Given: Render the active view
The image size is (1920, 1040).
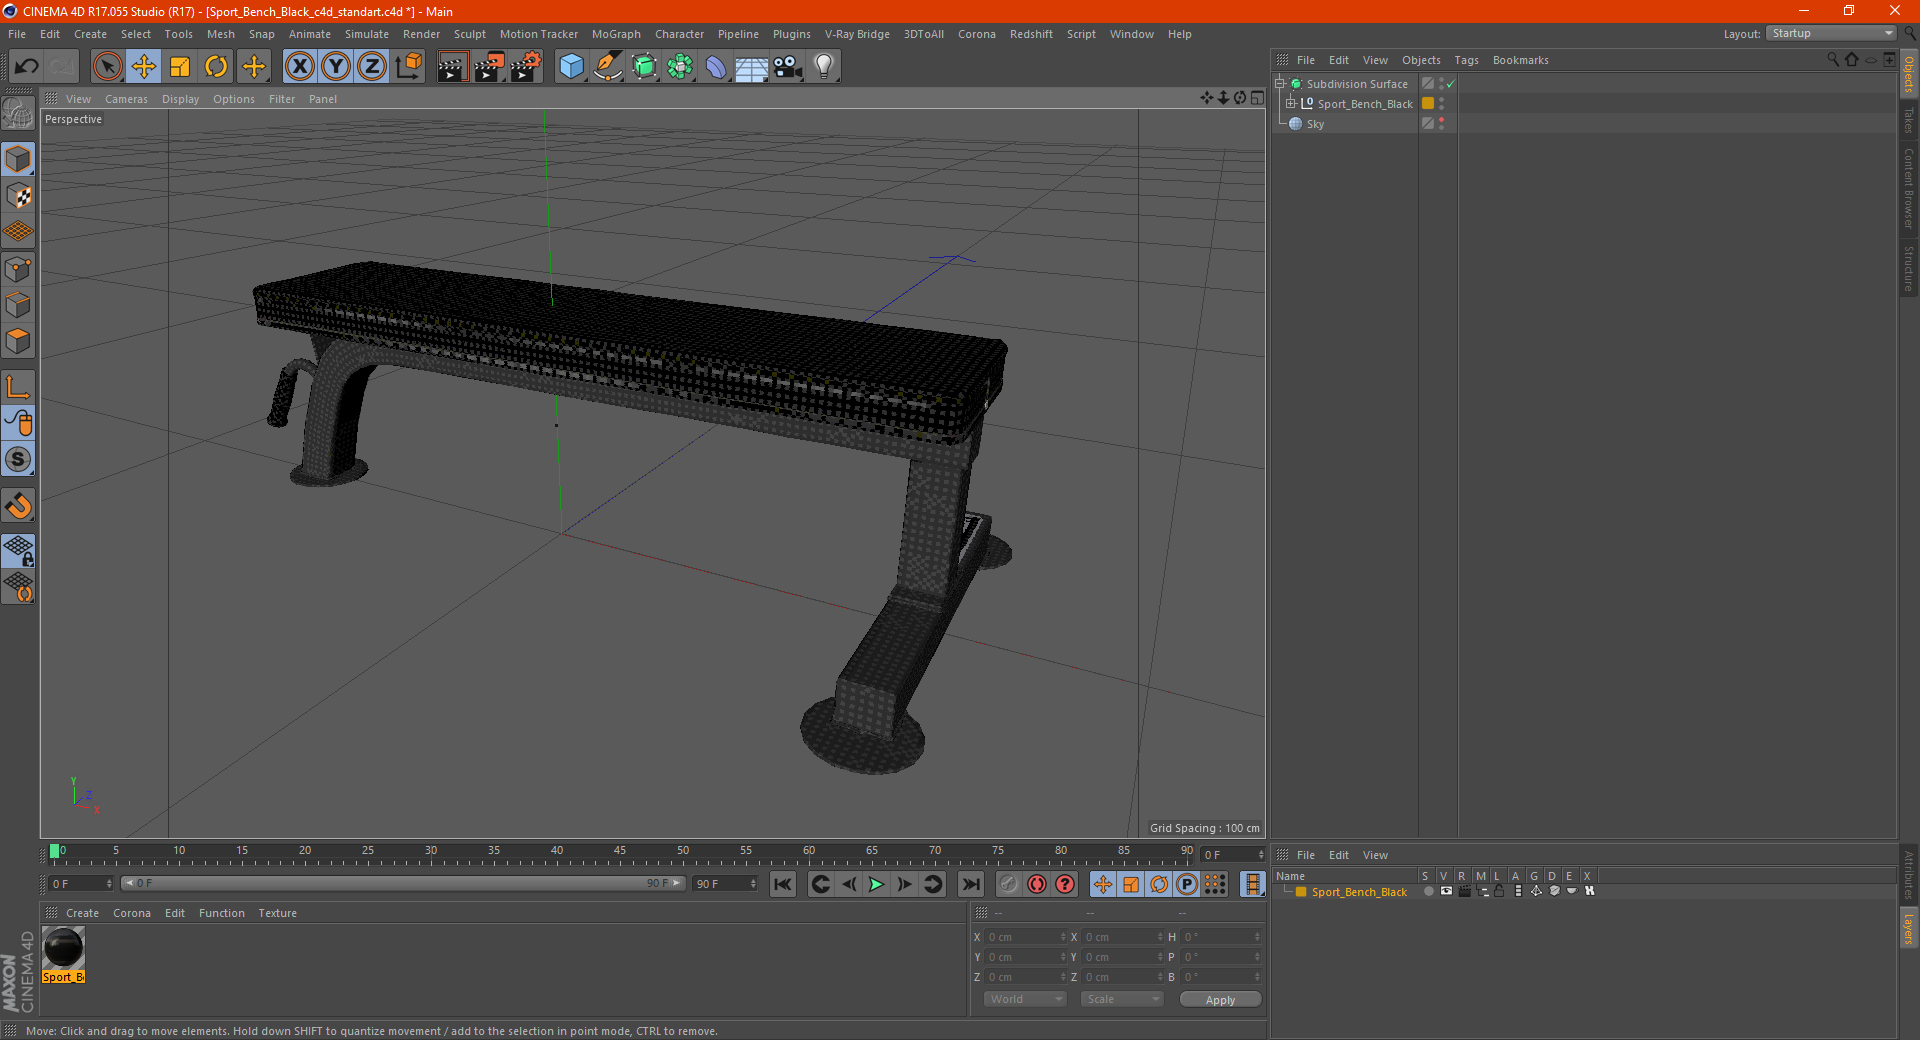Looking at the screenshot, I should click(x=452, y=67).
